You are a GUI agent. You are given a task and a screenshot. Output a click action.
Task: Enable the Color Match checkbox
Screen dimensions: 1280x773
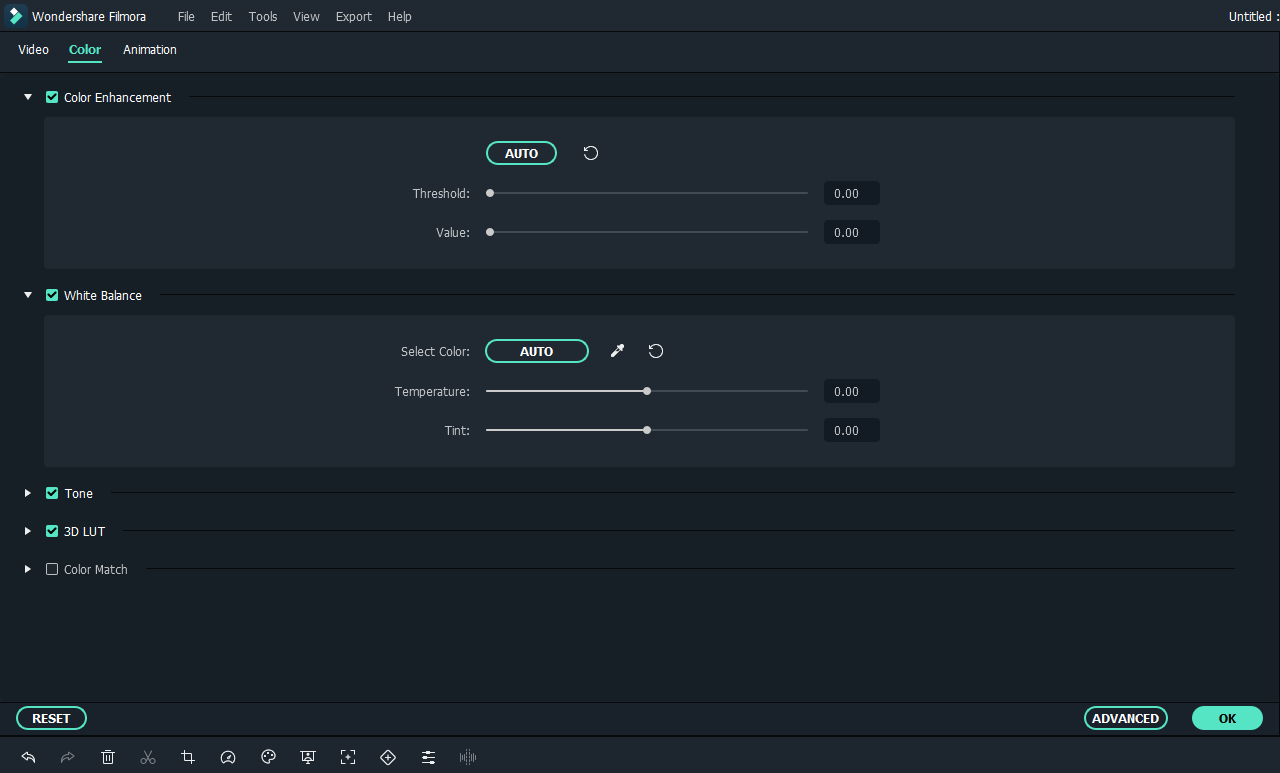[x=52, y=569]
